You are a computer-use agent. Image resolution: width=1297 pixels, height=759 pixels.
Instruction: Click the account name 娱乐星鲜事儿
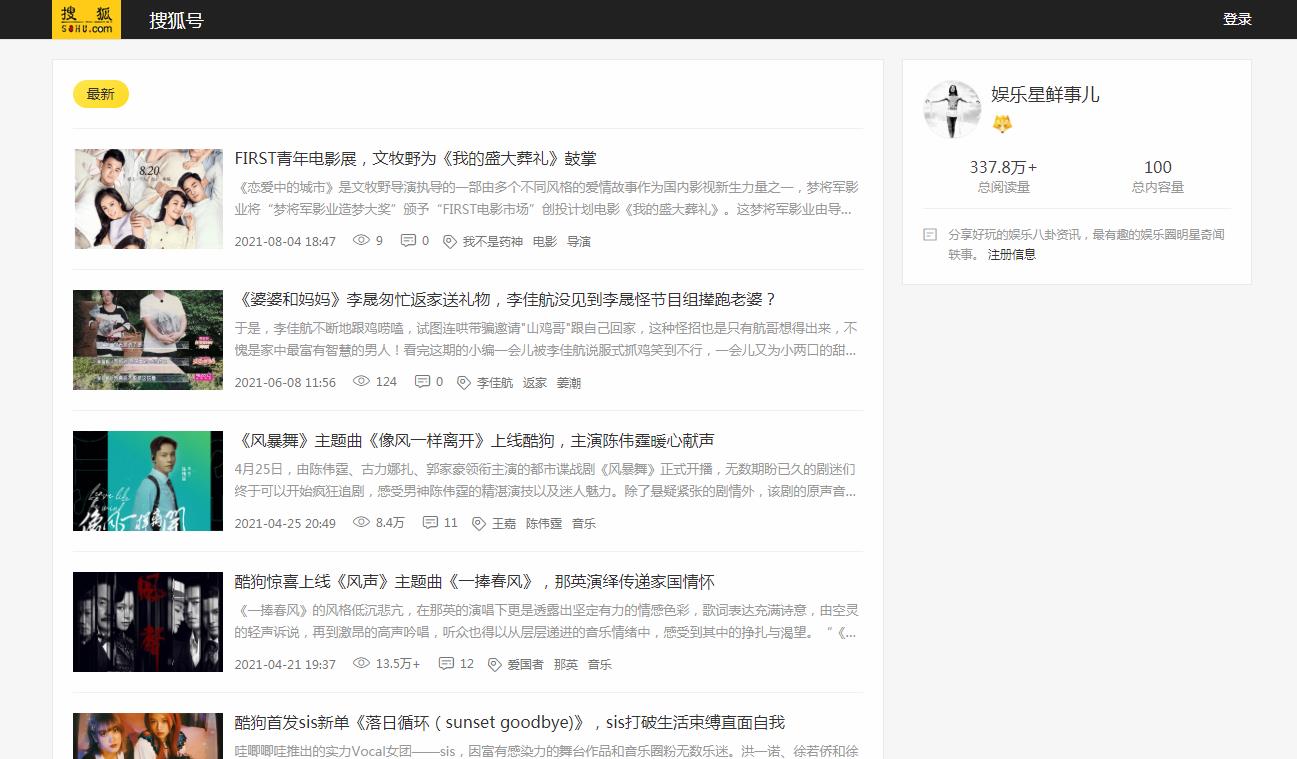point(1045,95)
